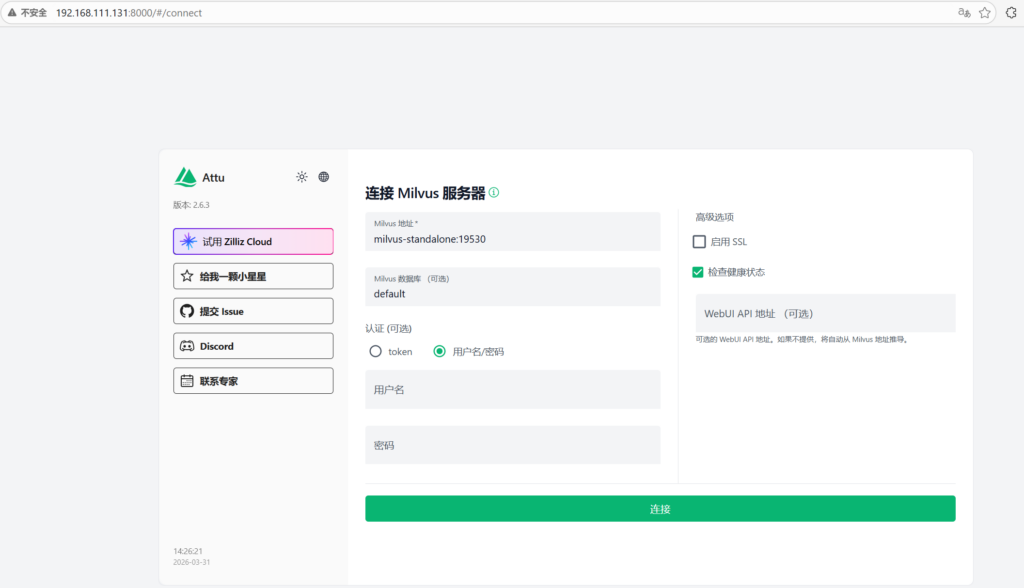Open the 给我一颗小星星 star link
This screenshot has width=1024, height=588.
(x=253, y=276)
